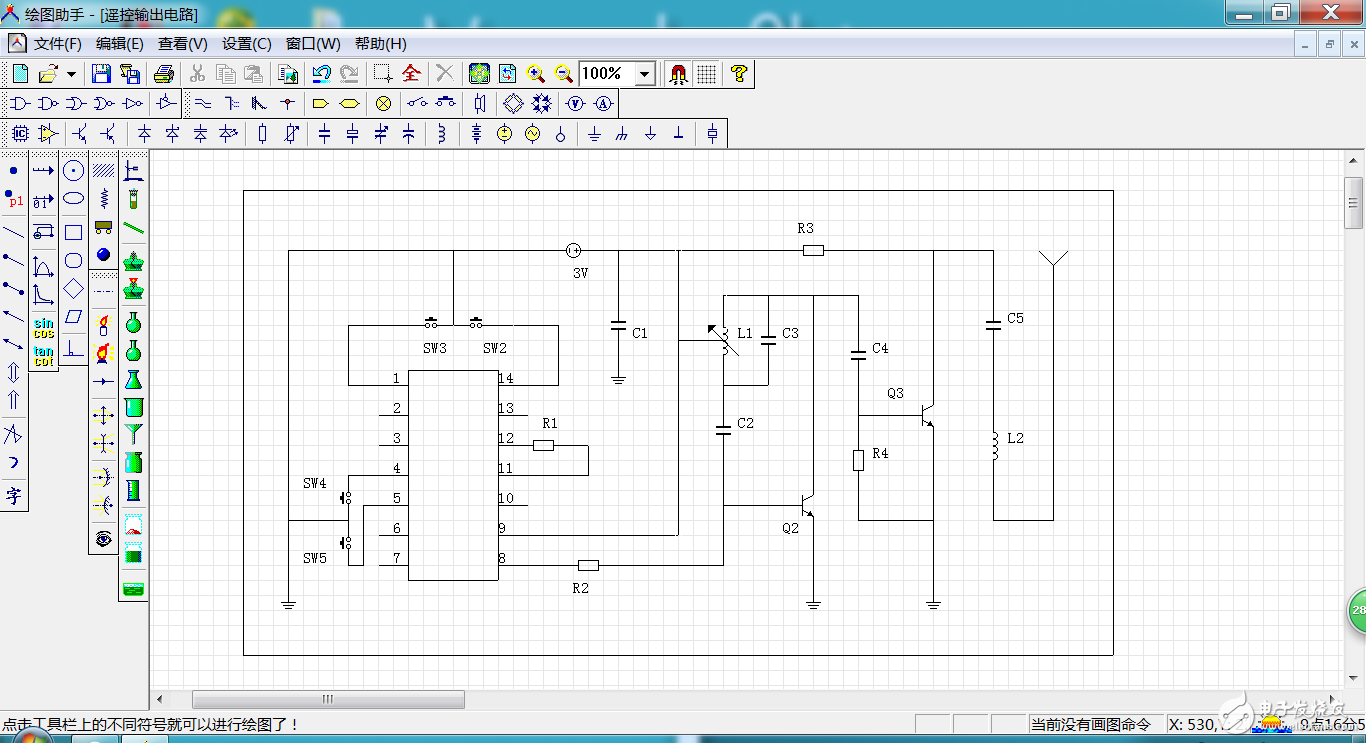Insert the IC chip symbol
The width and height of the screenshot is (1366, 743).
(20, 133)
